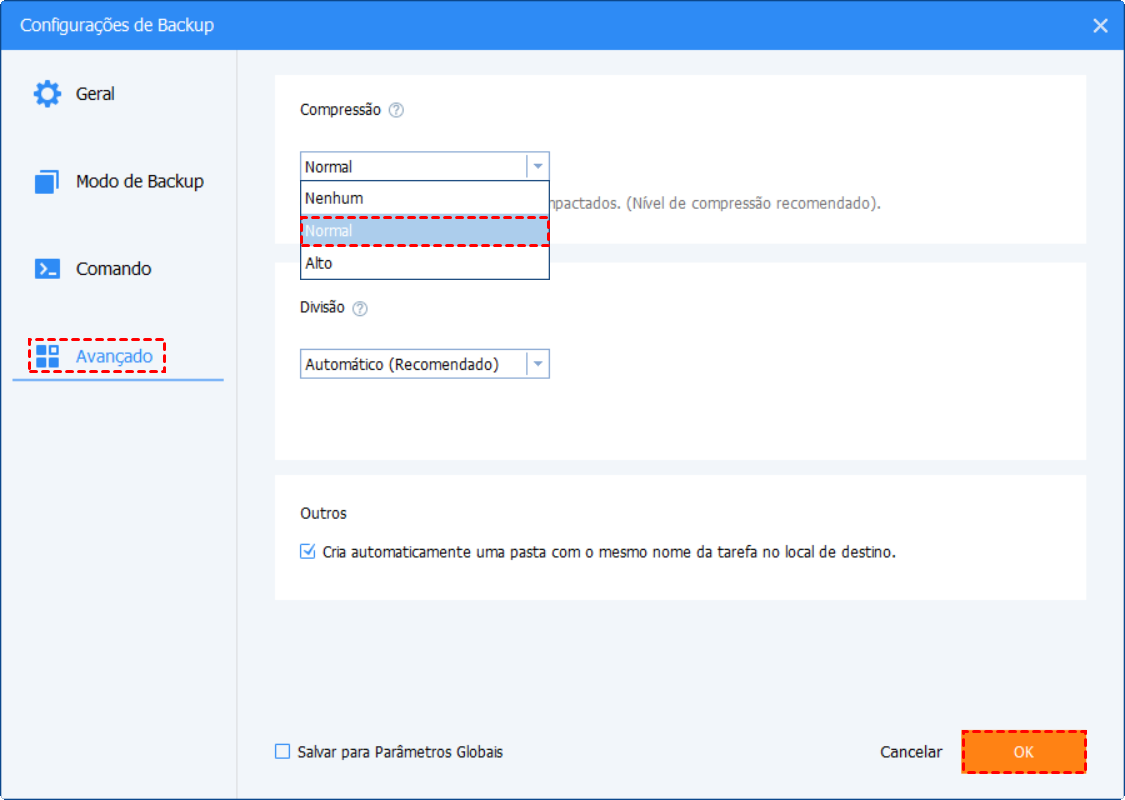Open the Divisão help question mark
The height and width of the screenshot is (800, 1125).
[x=360, y=308]
